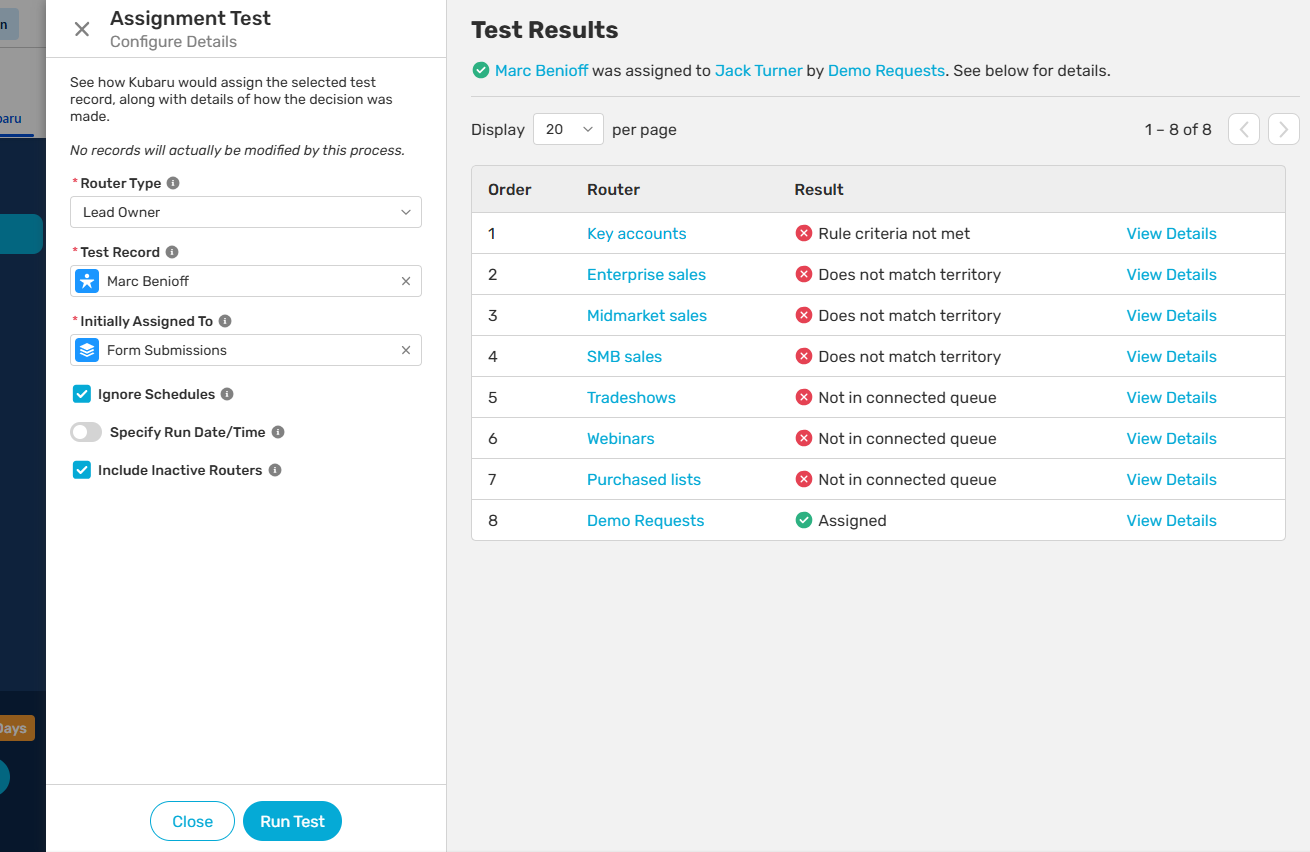Uncheck Include Inactive Routers checkbox

point(82,470)
